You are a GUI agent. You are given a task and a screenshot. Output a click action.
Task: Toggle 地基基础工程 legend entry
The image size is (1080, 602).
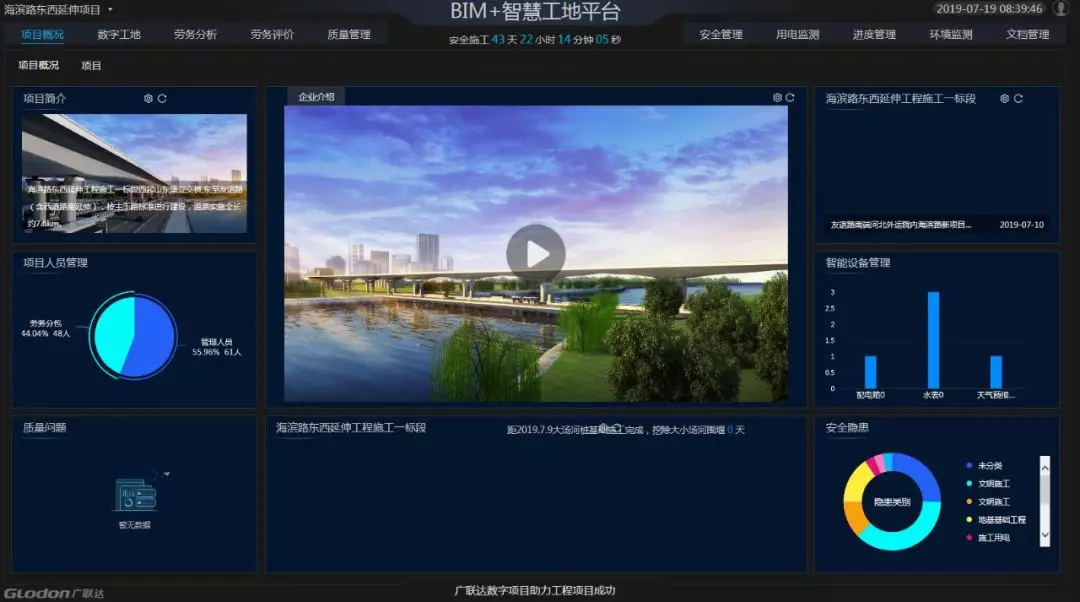(x=1000, y=520)
